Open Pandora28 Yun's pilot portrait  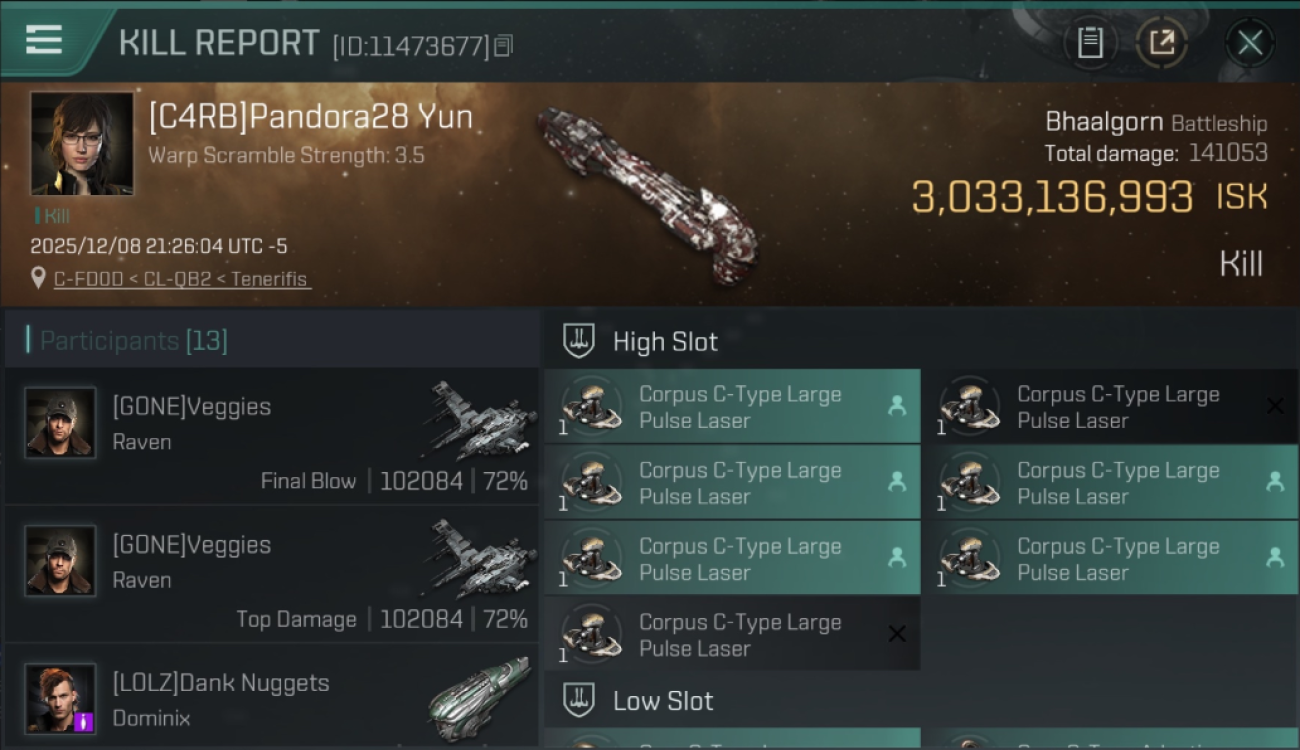point(81,143)
